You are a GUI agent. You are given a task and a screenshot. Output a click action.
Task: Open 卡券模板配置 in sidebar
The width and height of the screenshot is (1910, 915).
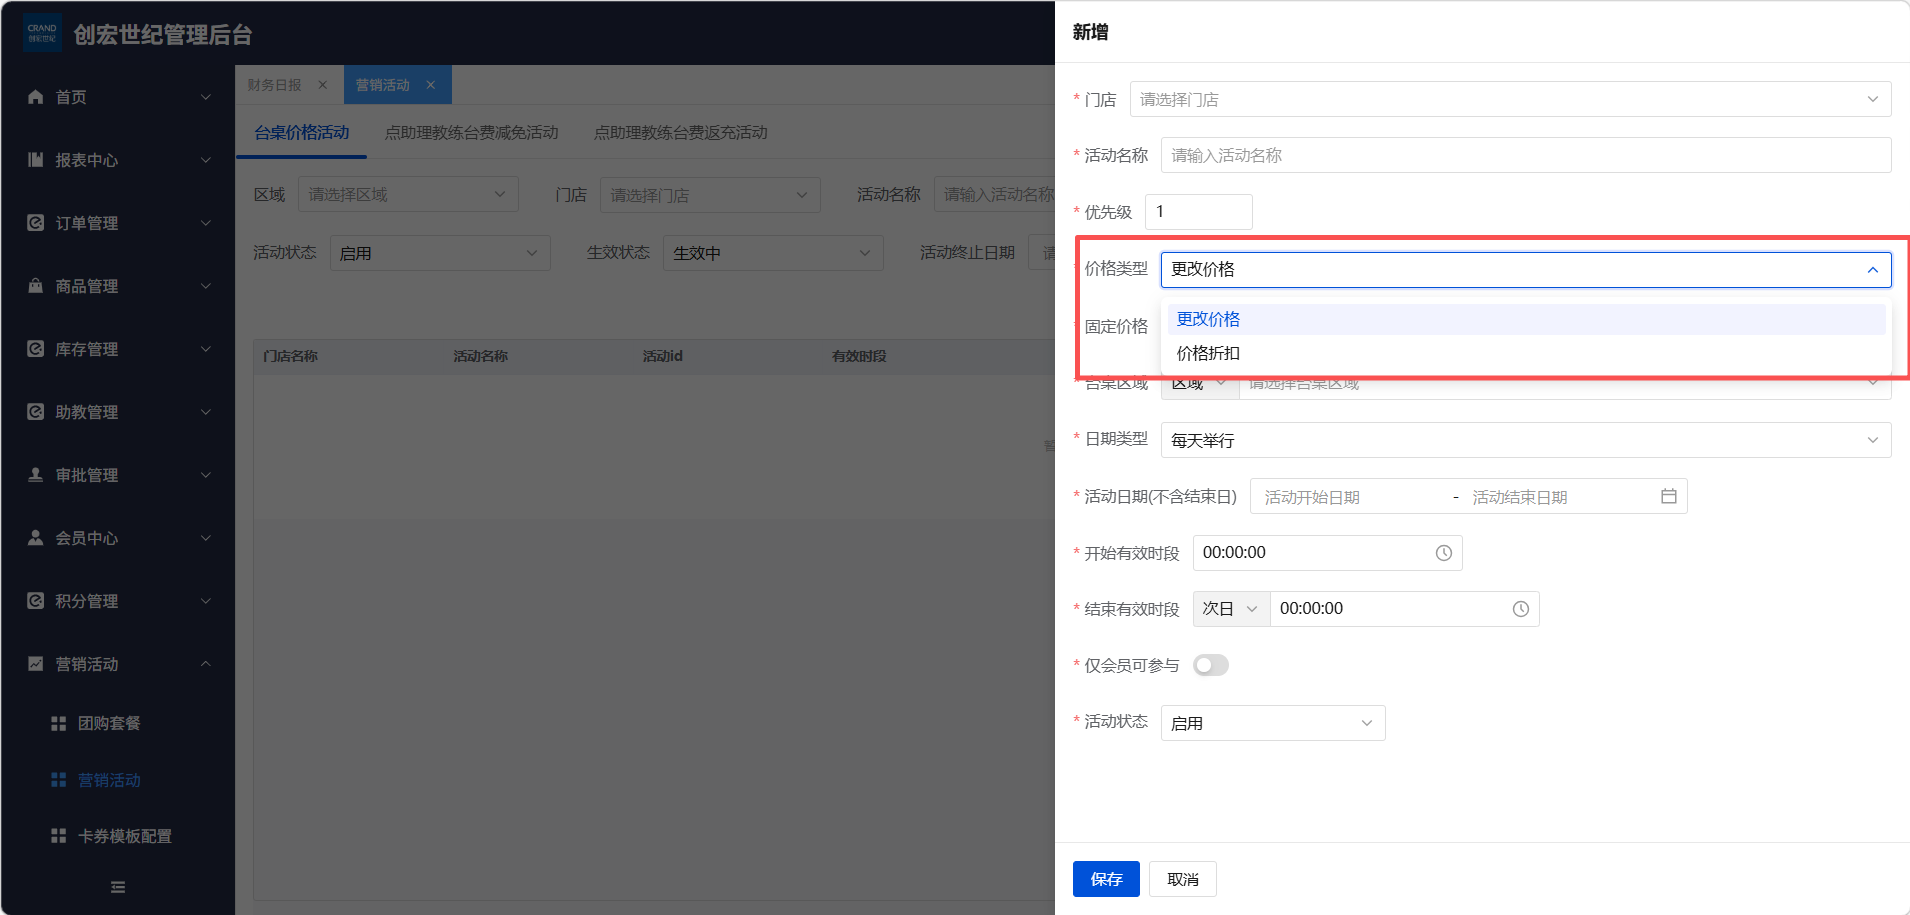[125, 836]
